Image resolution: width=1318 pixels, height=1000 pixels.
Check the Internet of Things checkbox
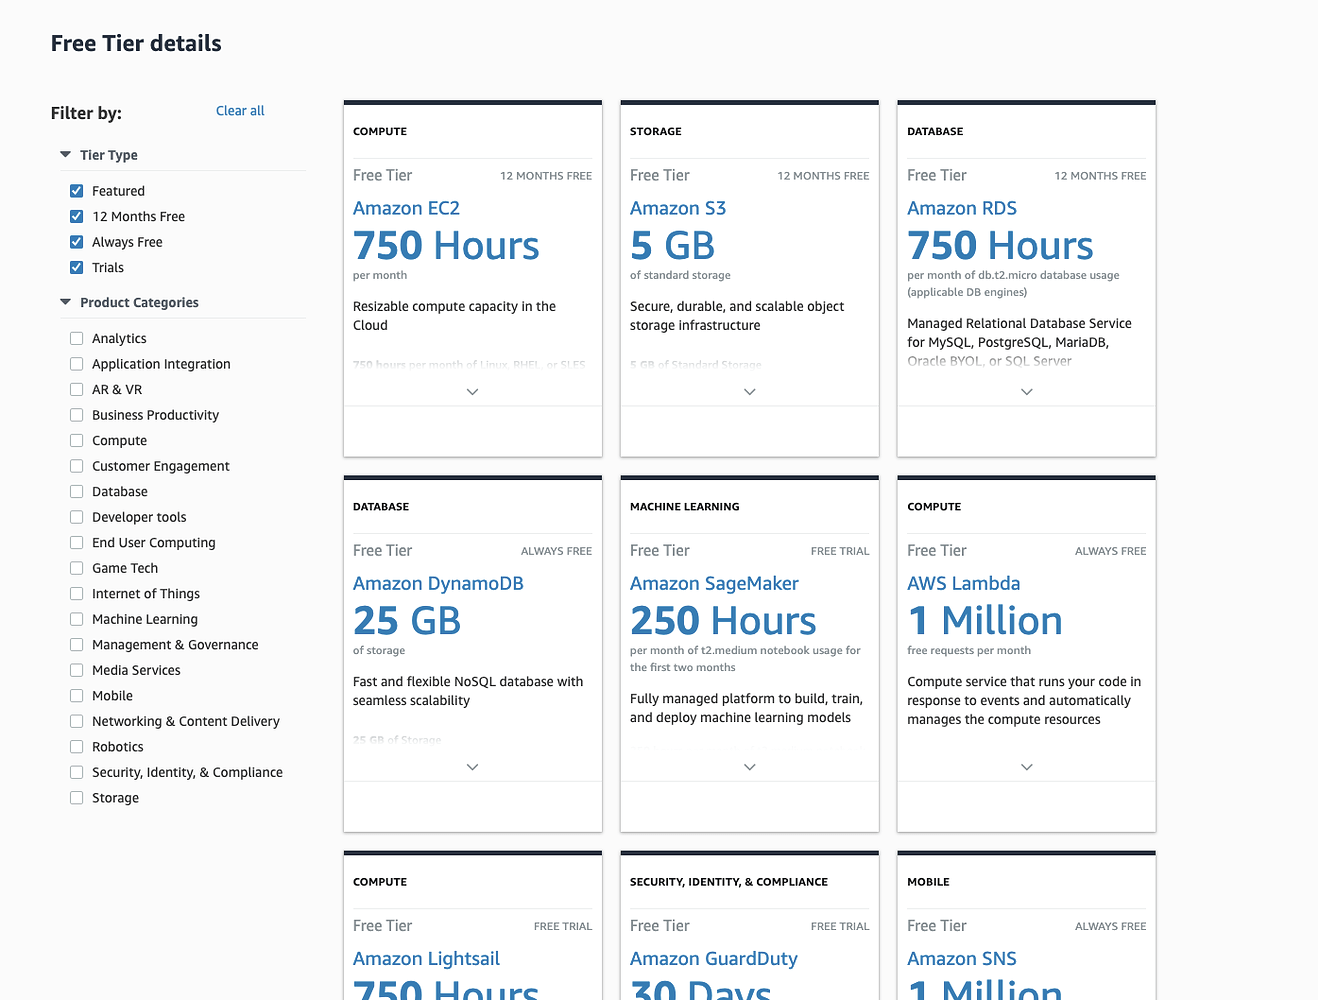coord(77,593)
